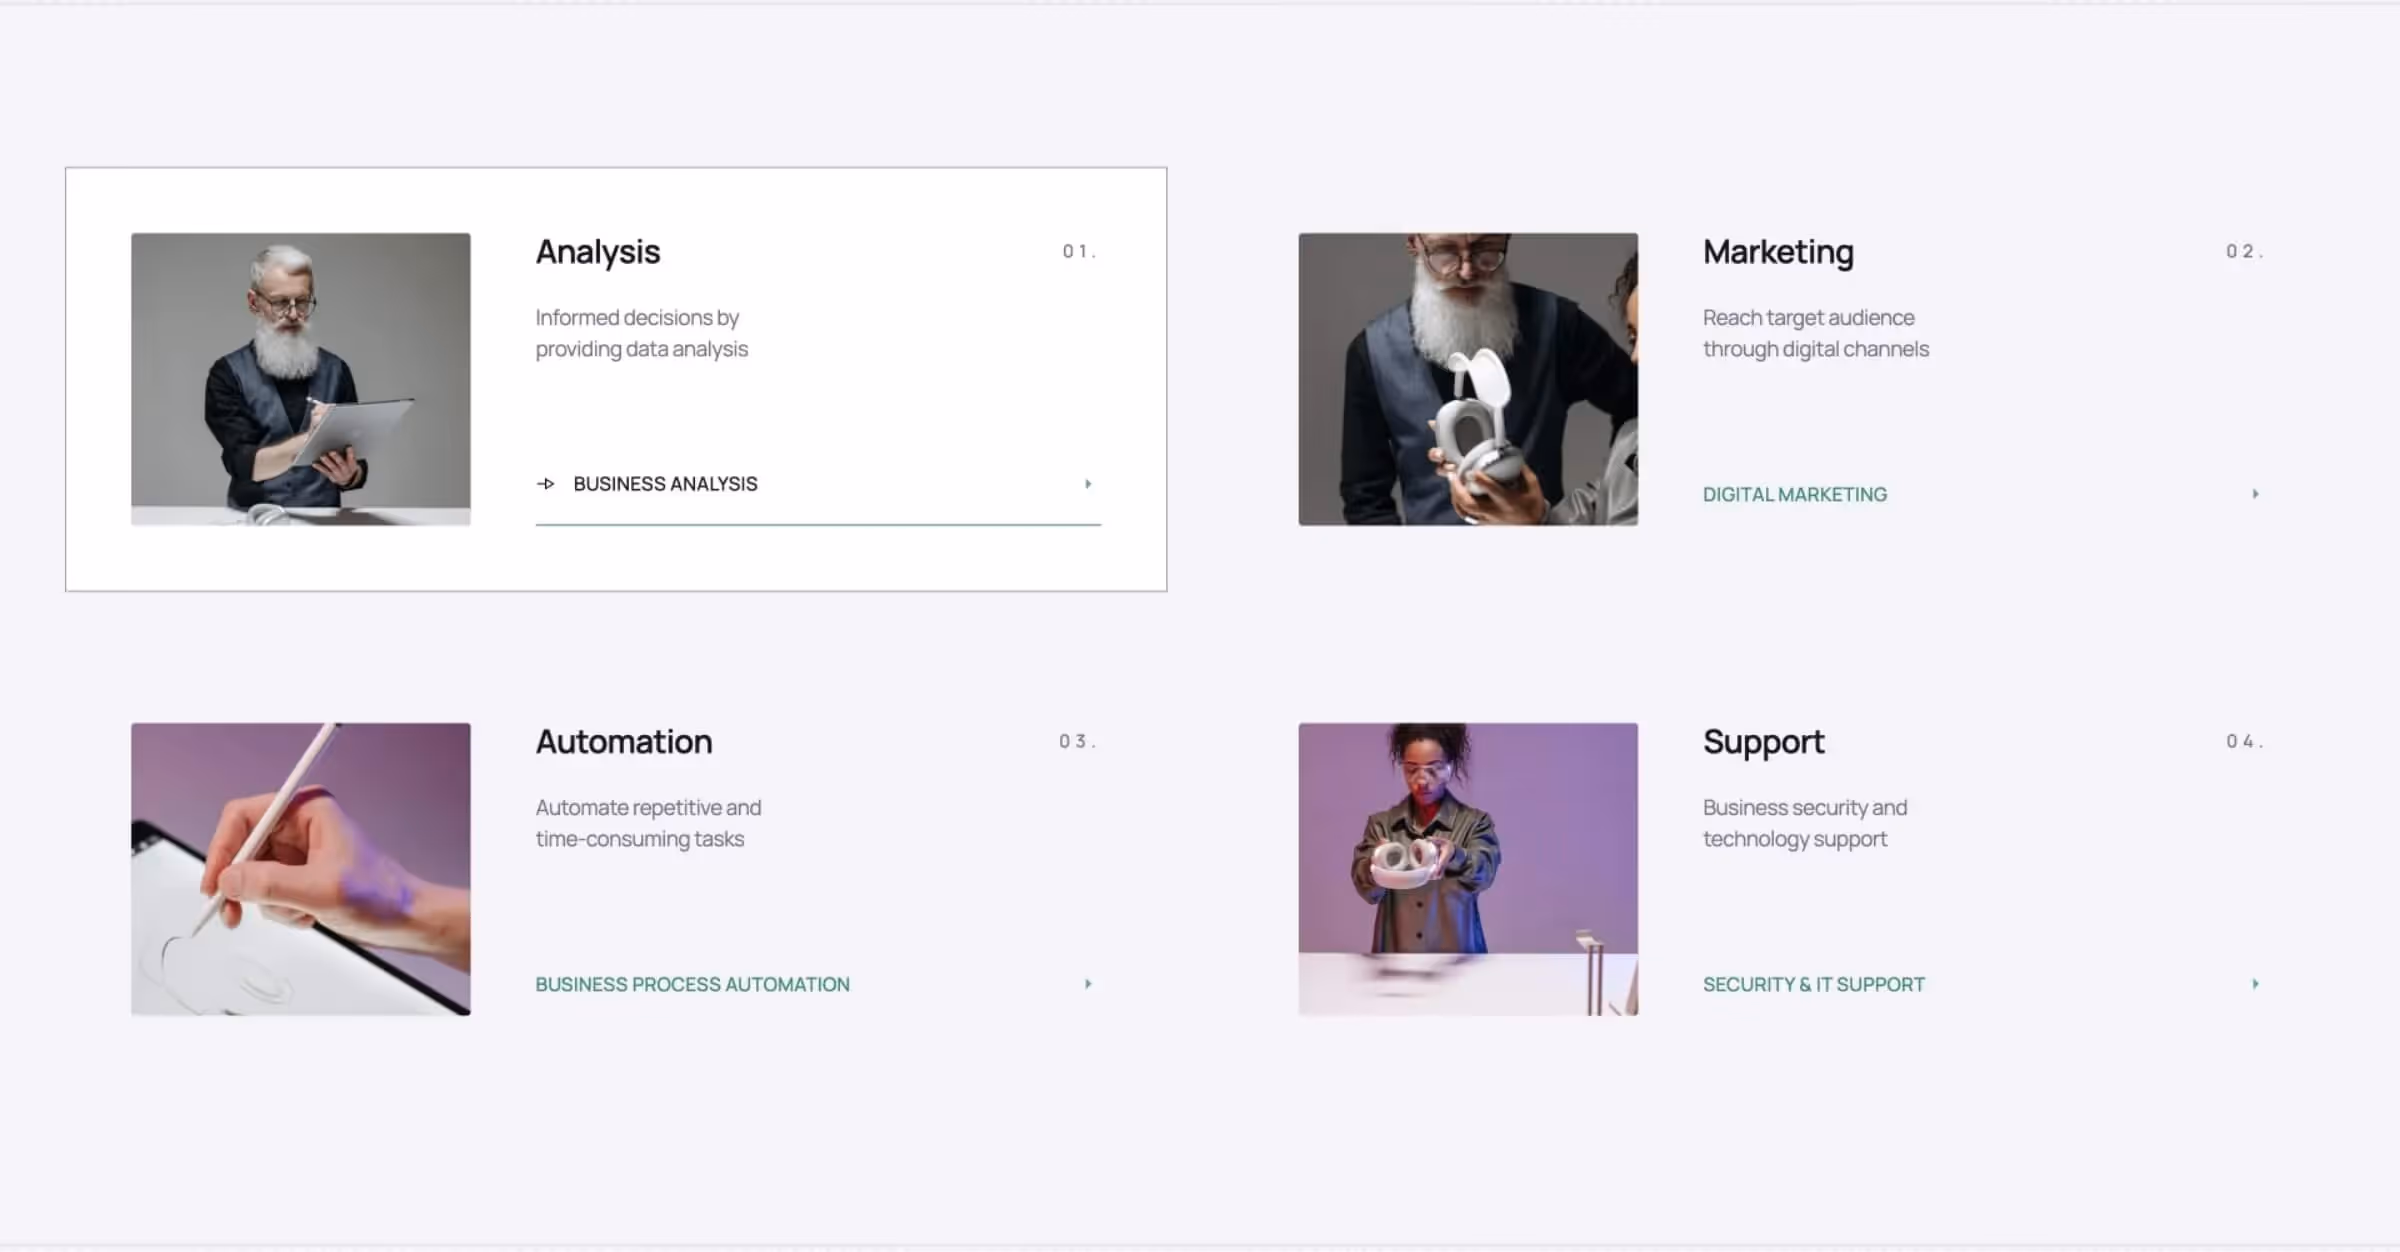The width and height of the screenshot is (2400, 1252).
Task: Select the Support heading
Action: click(1763, 741)
